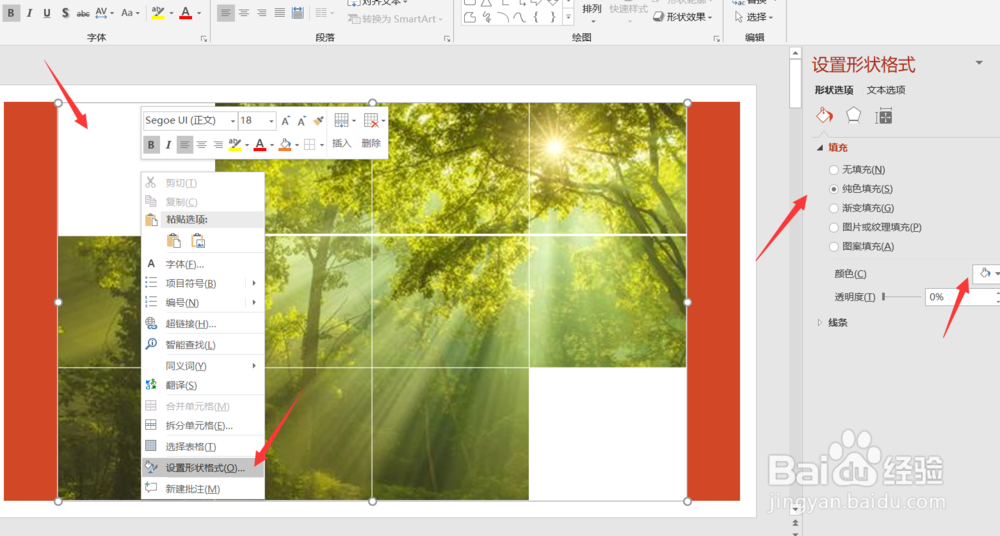Click the 透明度 0% input field
Image resolution: width=1000 pixels, height=536 pixels.
960,297
